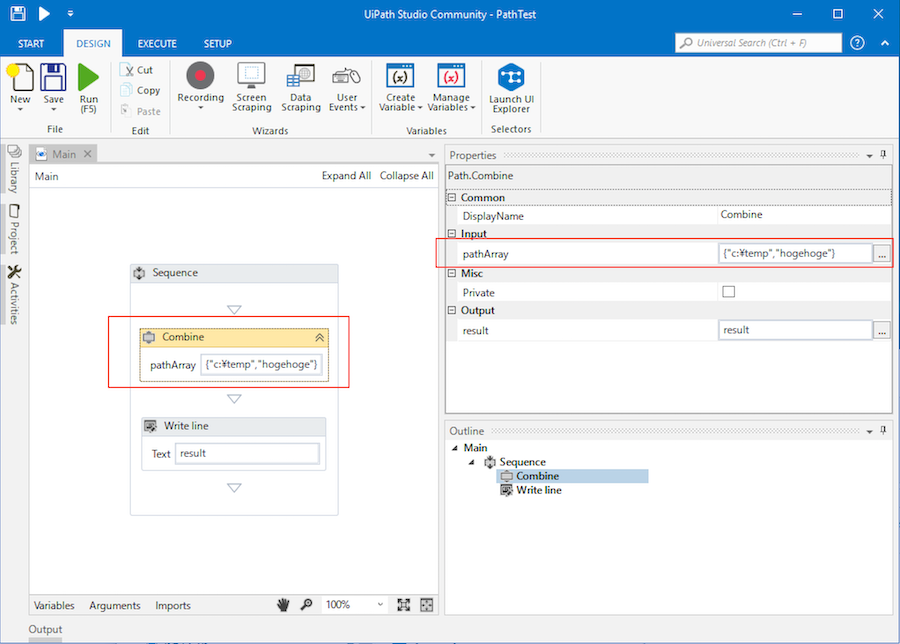Click Collapse All in designer
This screenshot has width=900, height=644.
pyautogui.click(x=406, y=176)
